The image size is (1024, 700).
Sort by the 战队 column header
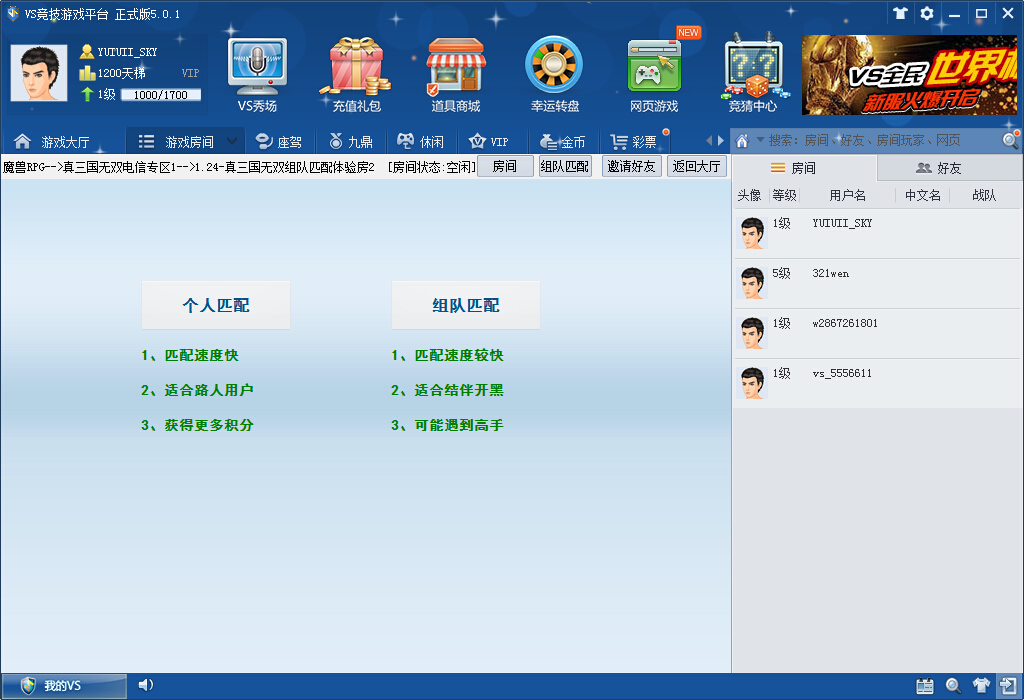(x=984, y=195)
